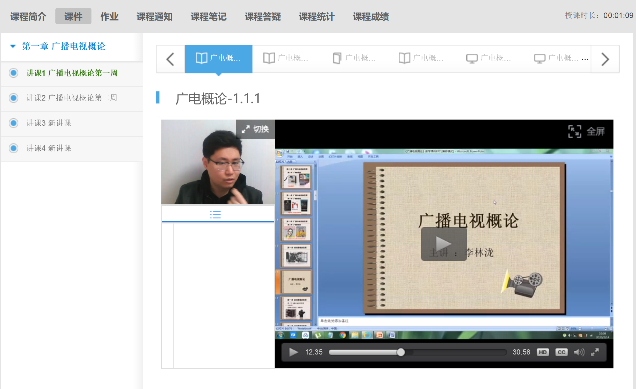Mute the video with the volume icon

(579, 352)
